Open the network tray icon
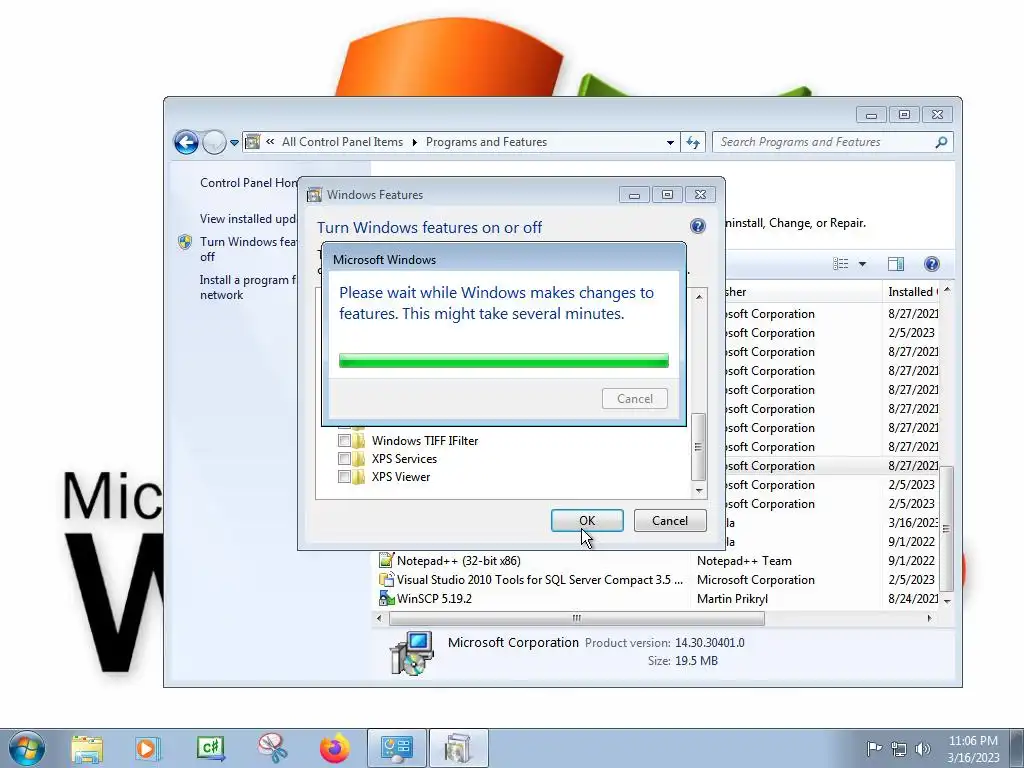 tap(899, 749)
